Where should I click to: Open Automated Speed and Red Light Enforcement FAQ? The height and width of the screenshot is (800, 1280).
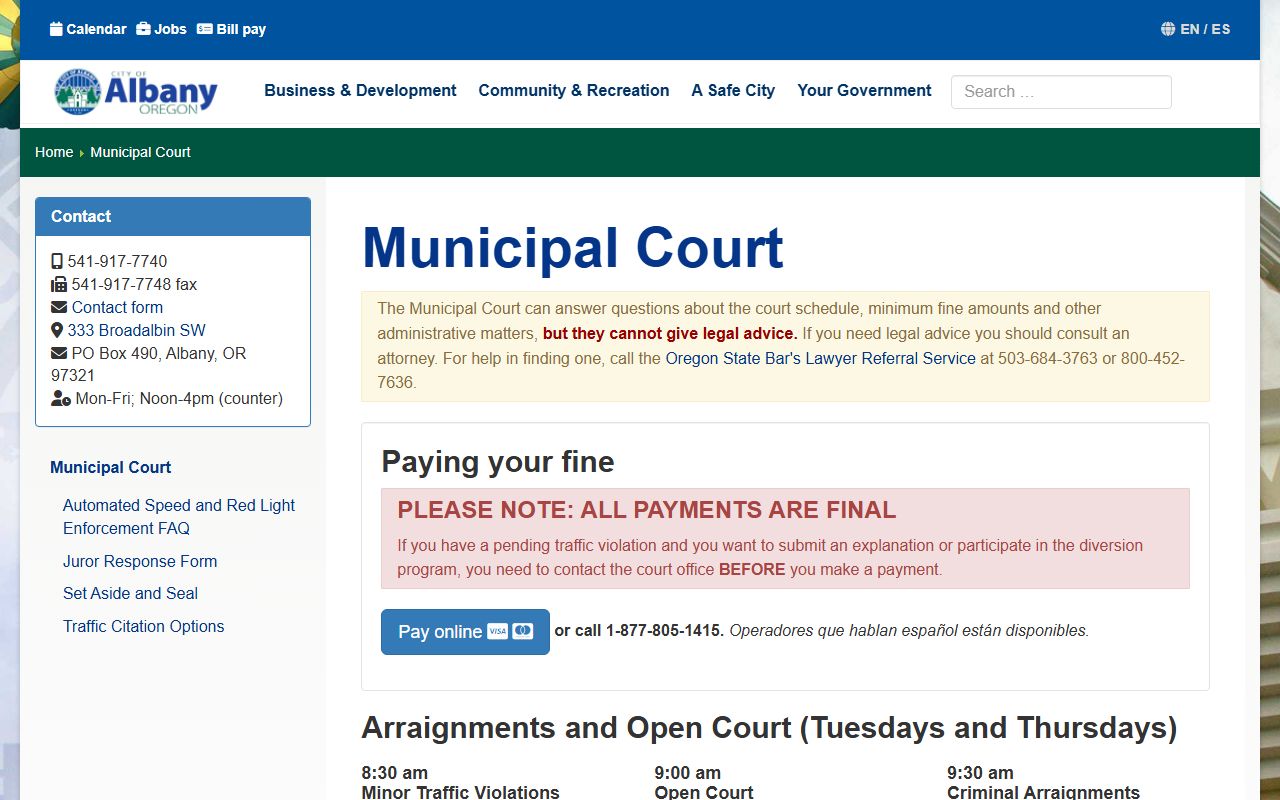pos(179,517)
